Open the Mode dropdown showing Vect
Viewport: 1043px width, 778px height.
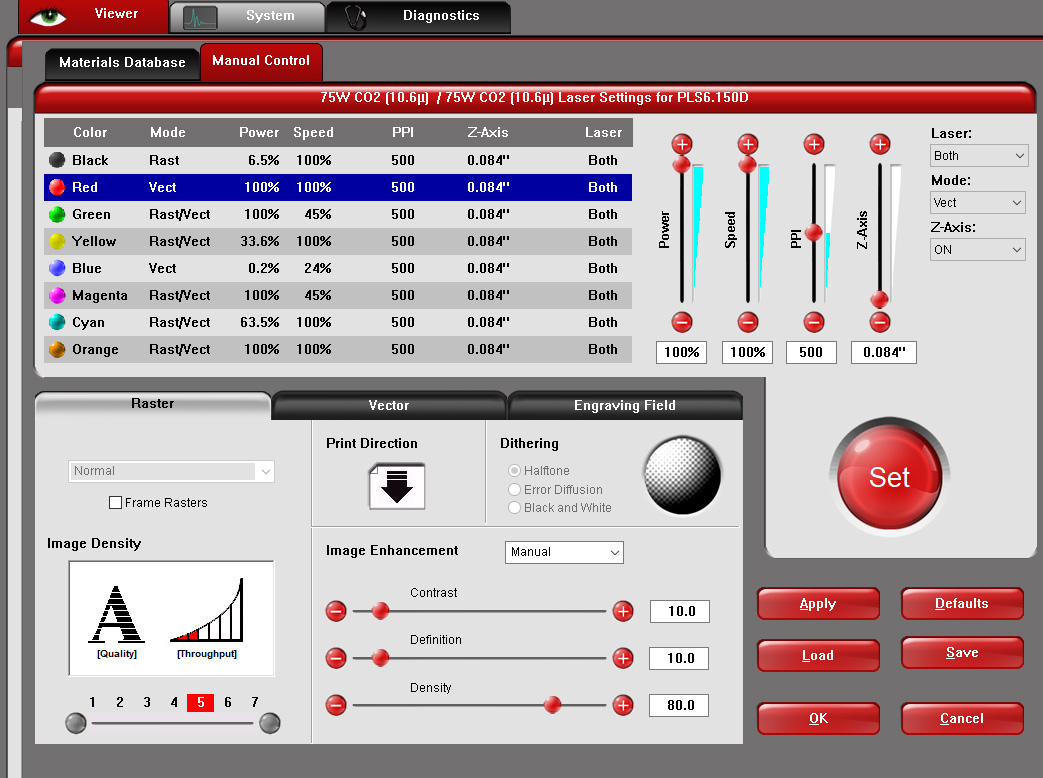(978, 203)
